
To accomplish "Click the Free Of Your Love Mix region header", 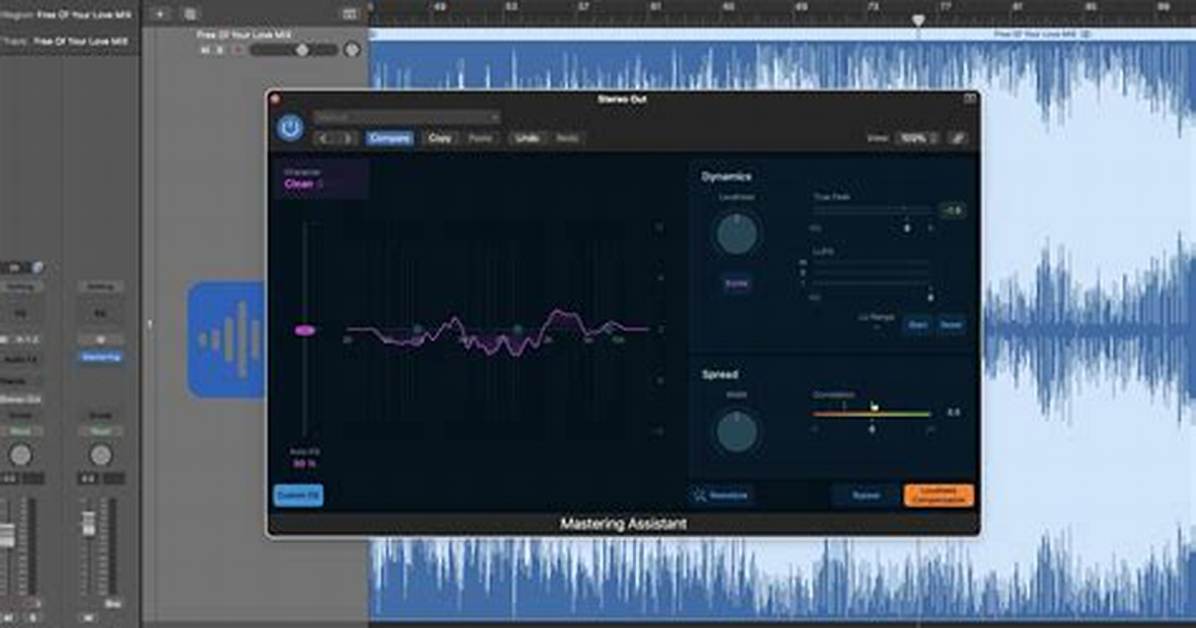I will (783, 34).
